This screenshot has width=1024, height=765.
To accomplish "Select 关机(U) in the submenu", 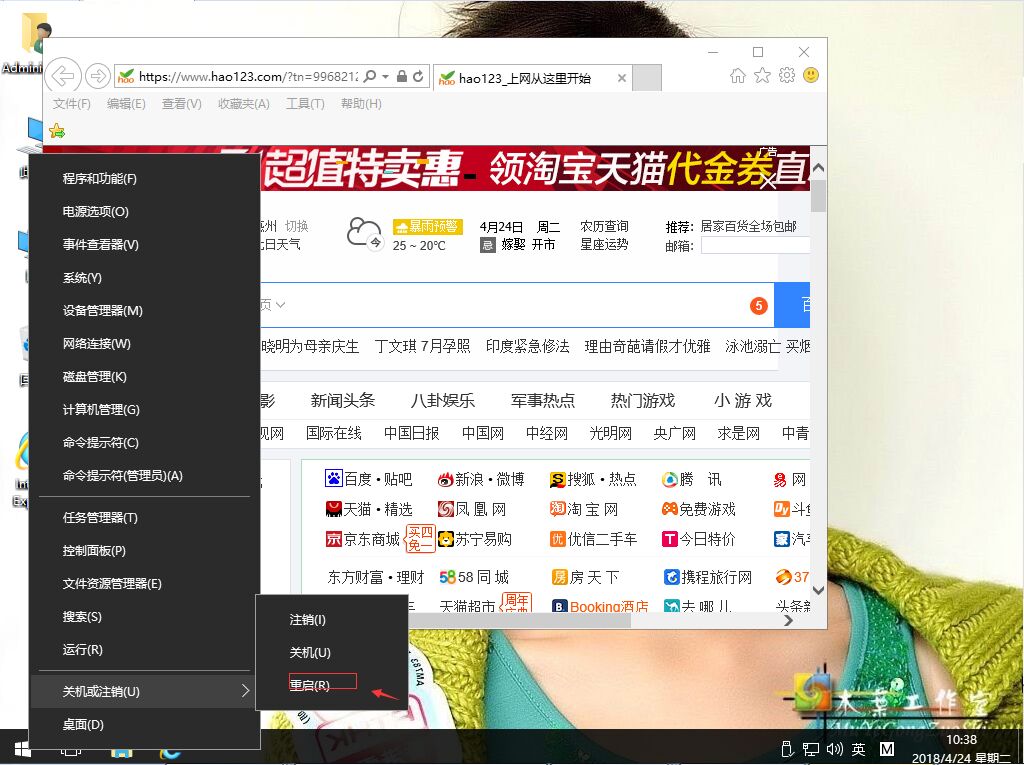I will (332, 653).
